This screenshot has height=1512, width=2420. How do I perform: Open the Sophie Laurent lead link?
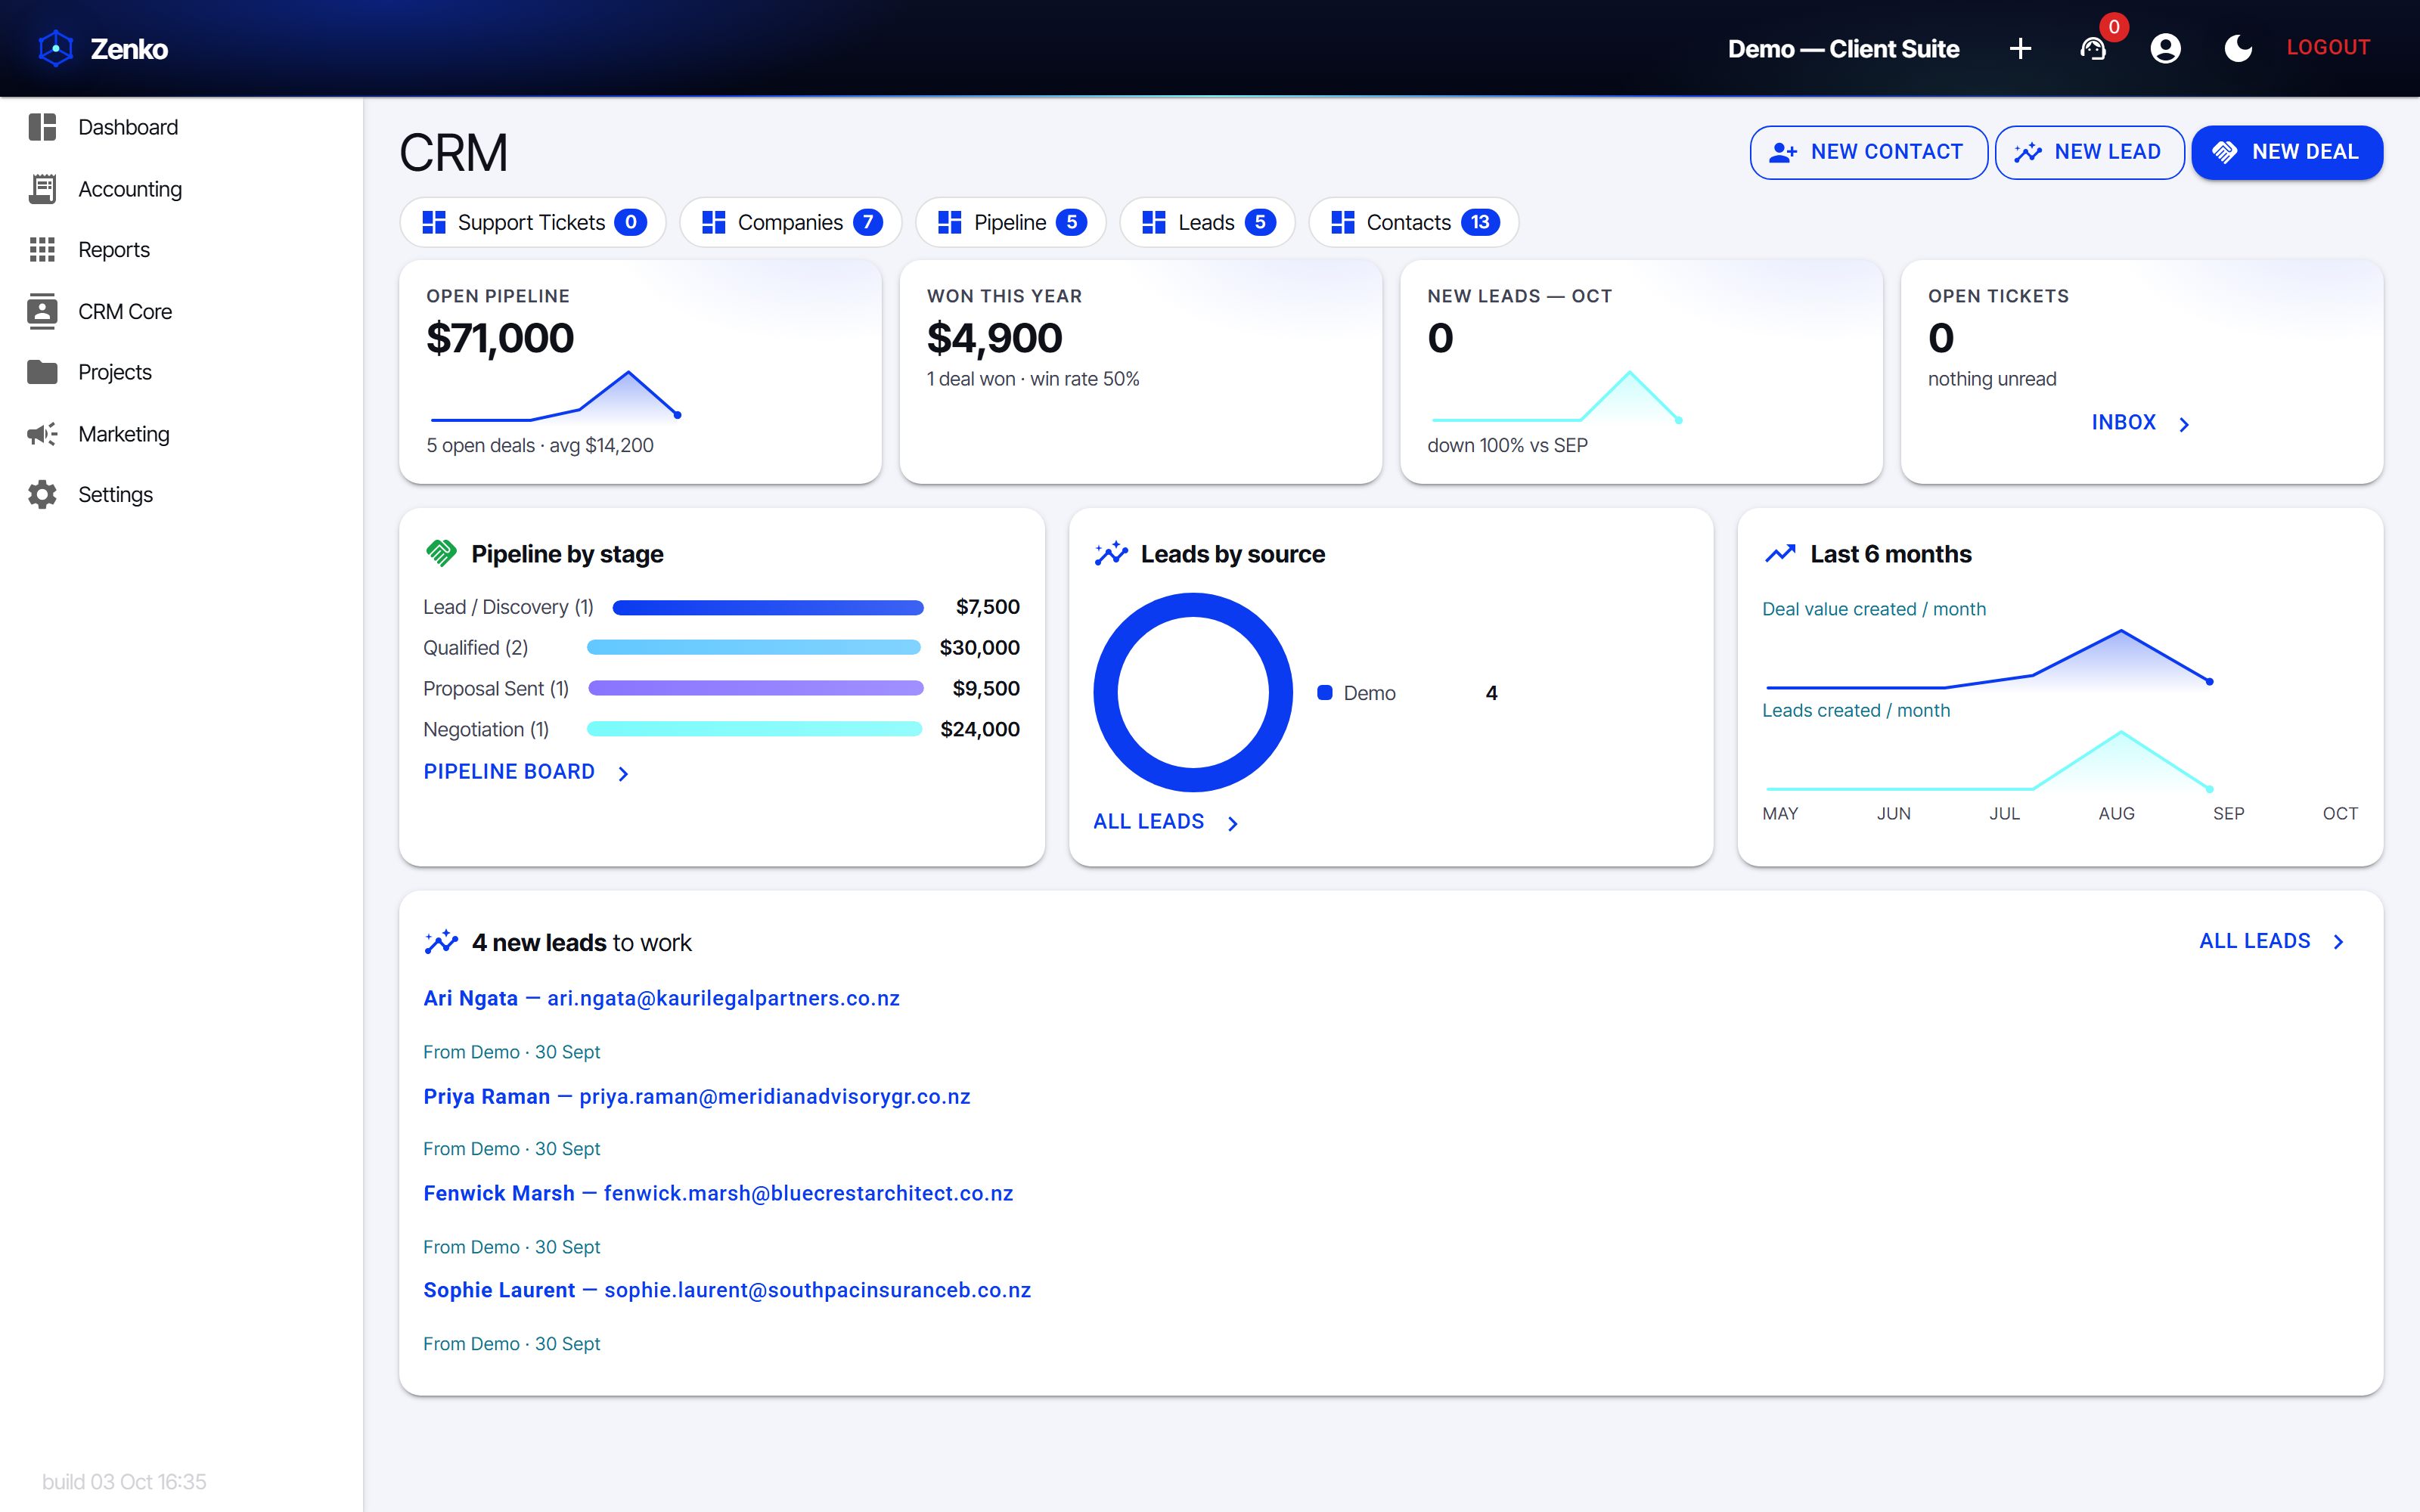[x=727, y=1290]
